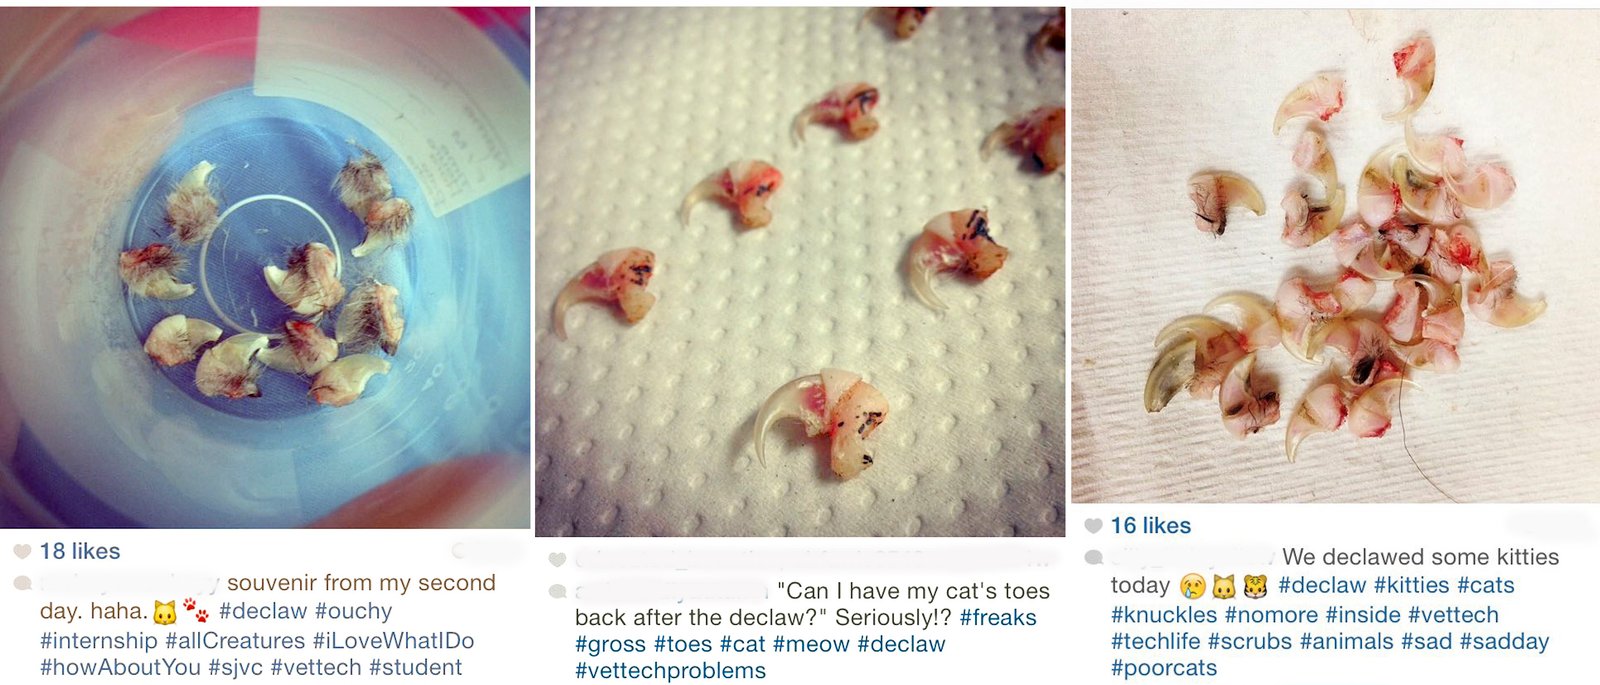The image size is (1600, 685).
Task: Click the heart icon beside 16 likes
Action: coord(1093,526)
